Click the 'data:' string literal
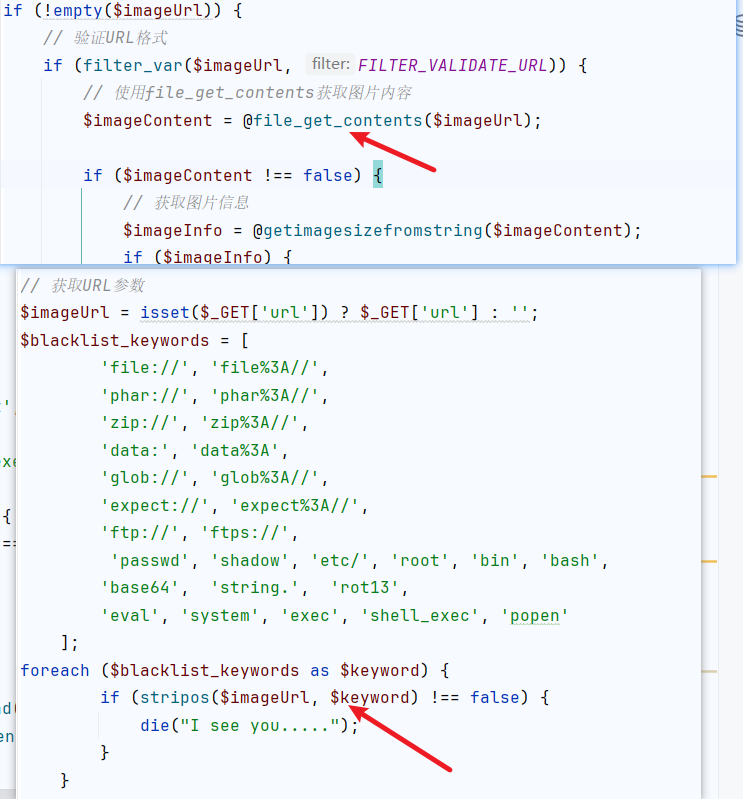743x799 pixels. click(x=135, y=450)
